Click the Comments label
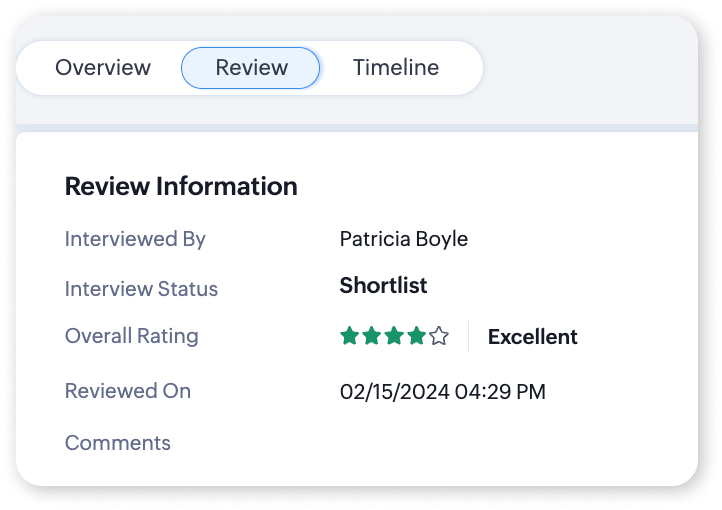 click(118, 443)
